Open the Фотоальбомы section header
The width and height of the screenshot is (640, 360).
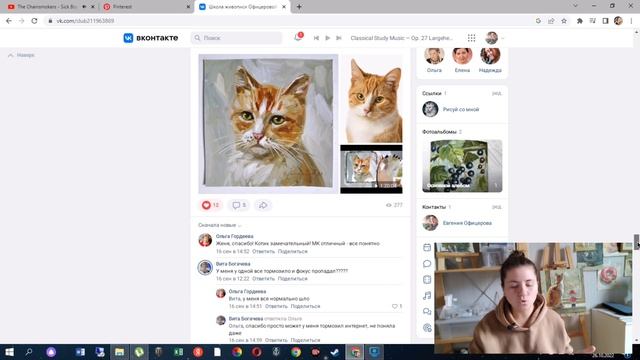442,132
